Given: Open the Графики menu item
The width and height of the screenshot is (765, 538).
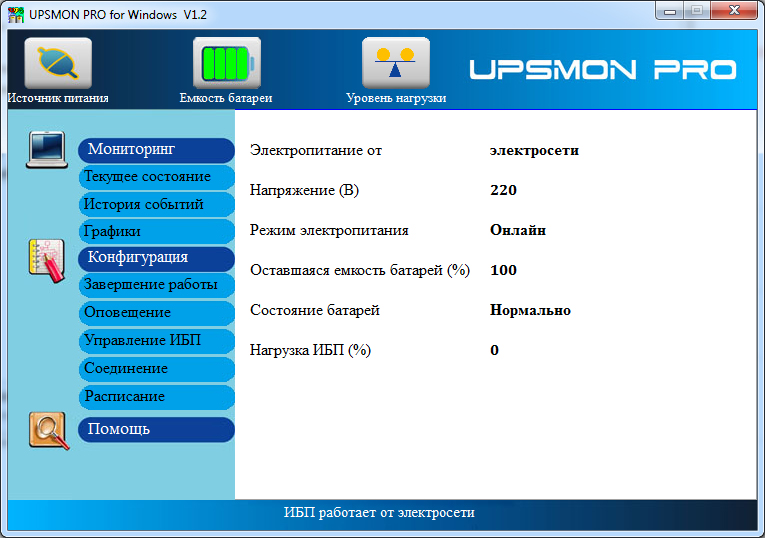Looking at the screenshot, I should pos(156,232).
